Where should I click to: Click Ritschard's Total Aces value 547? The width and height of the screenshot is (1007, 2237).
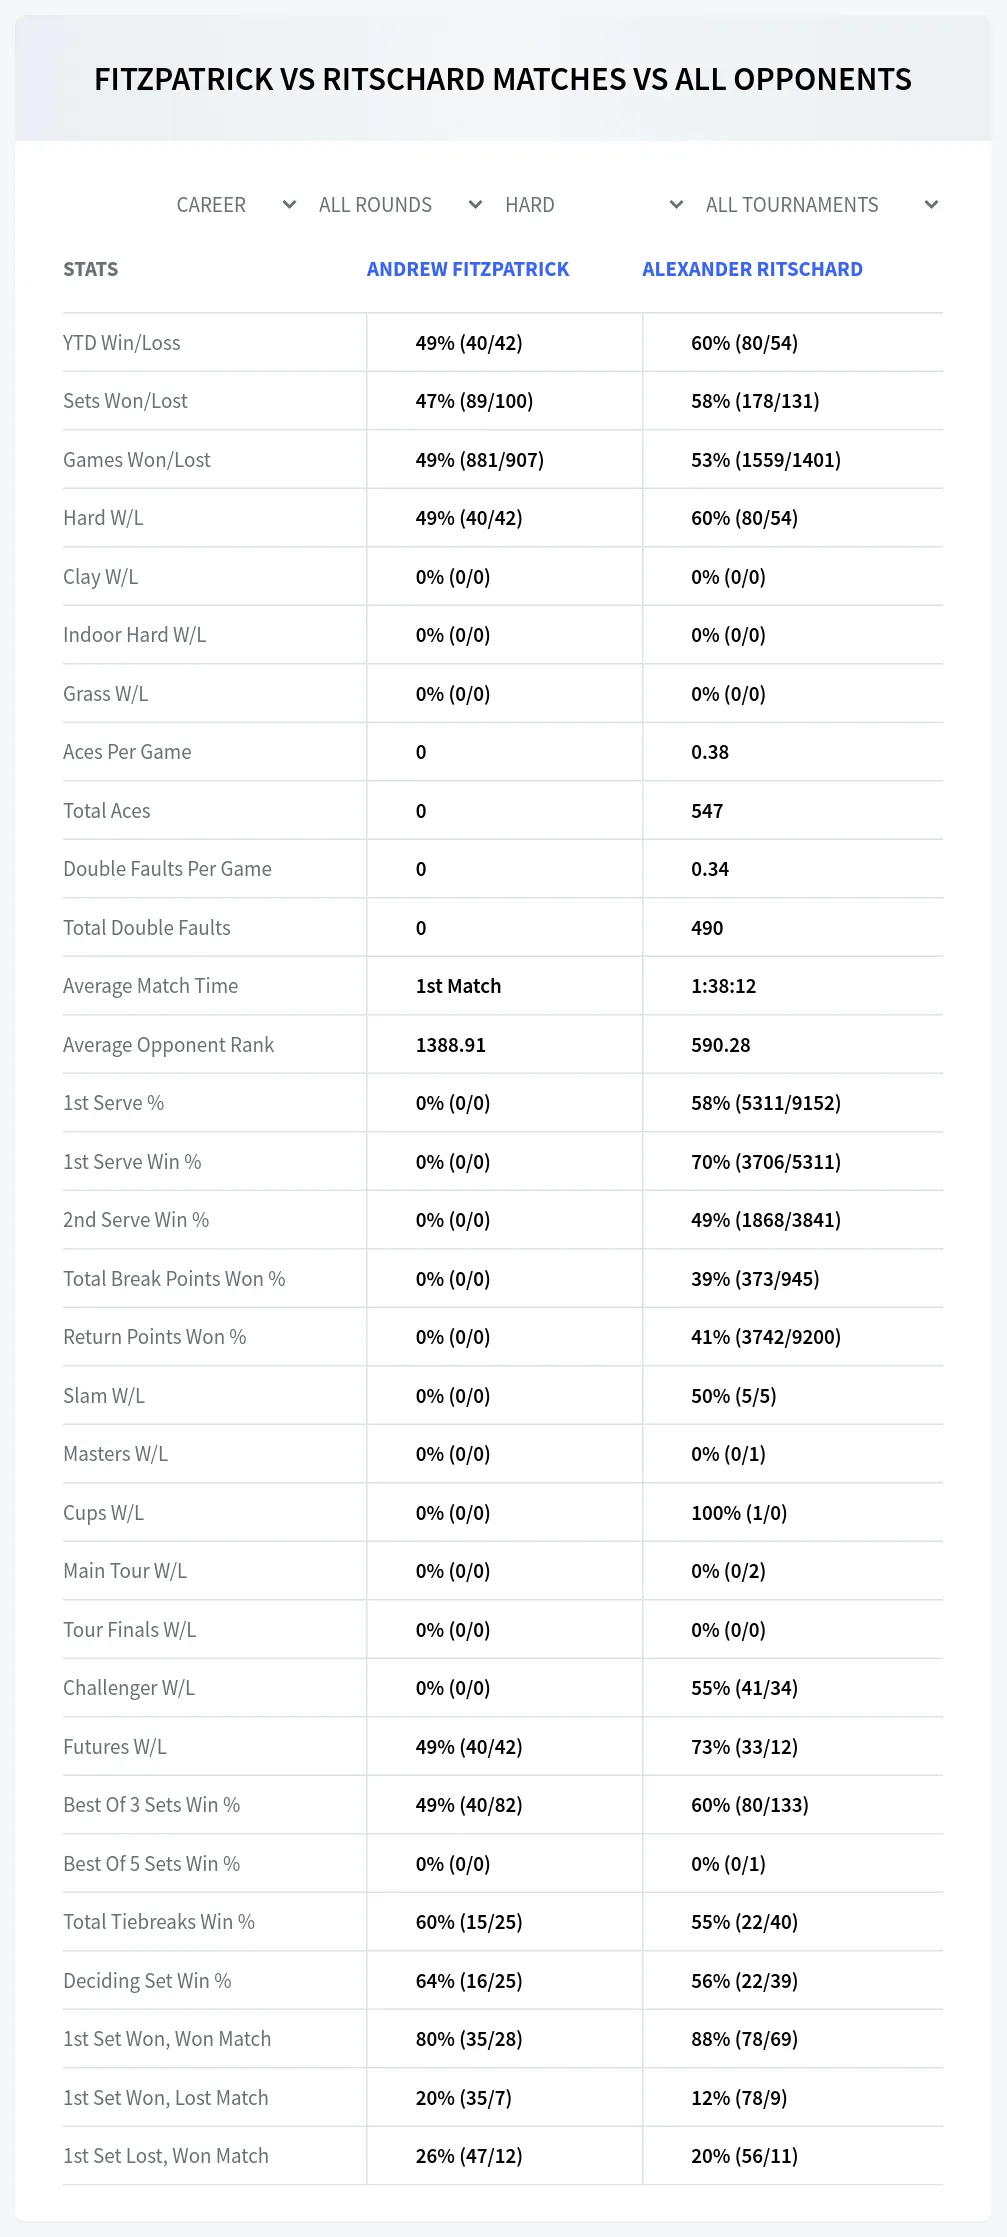707,811
